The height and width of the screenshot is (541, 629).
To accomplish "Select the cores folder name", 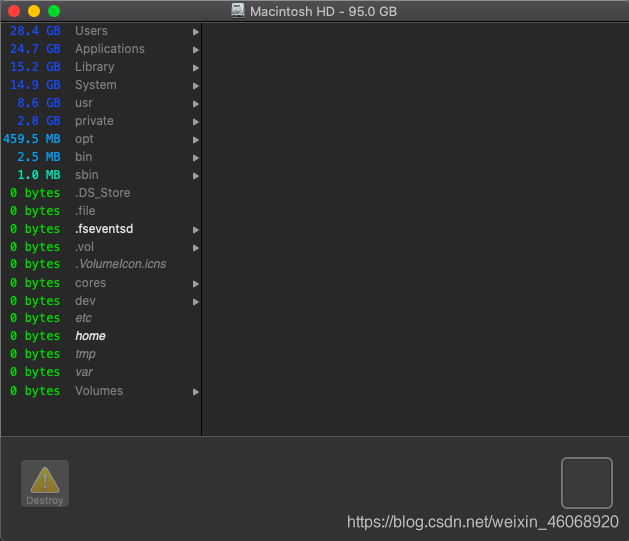I will [x=91, y=283].
